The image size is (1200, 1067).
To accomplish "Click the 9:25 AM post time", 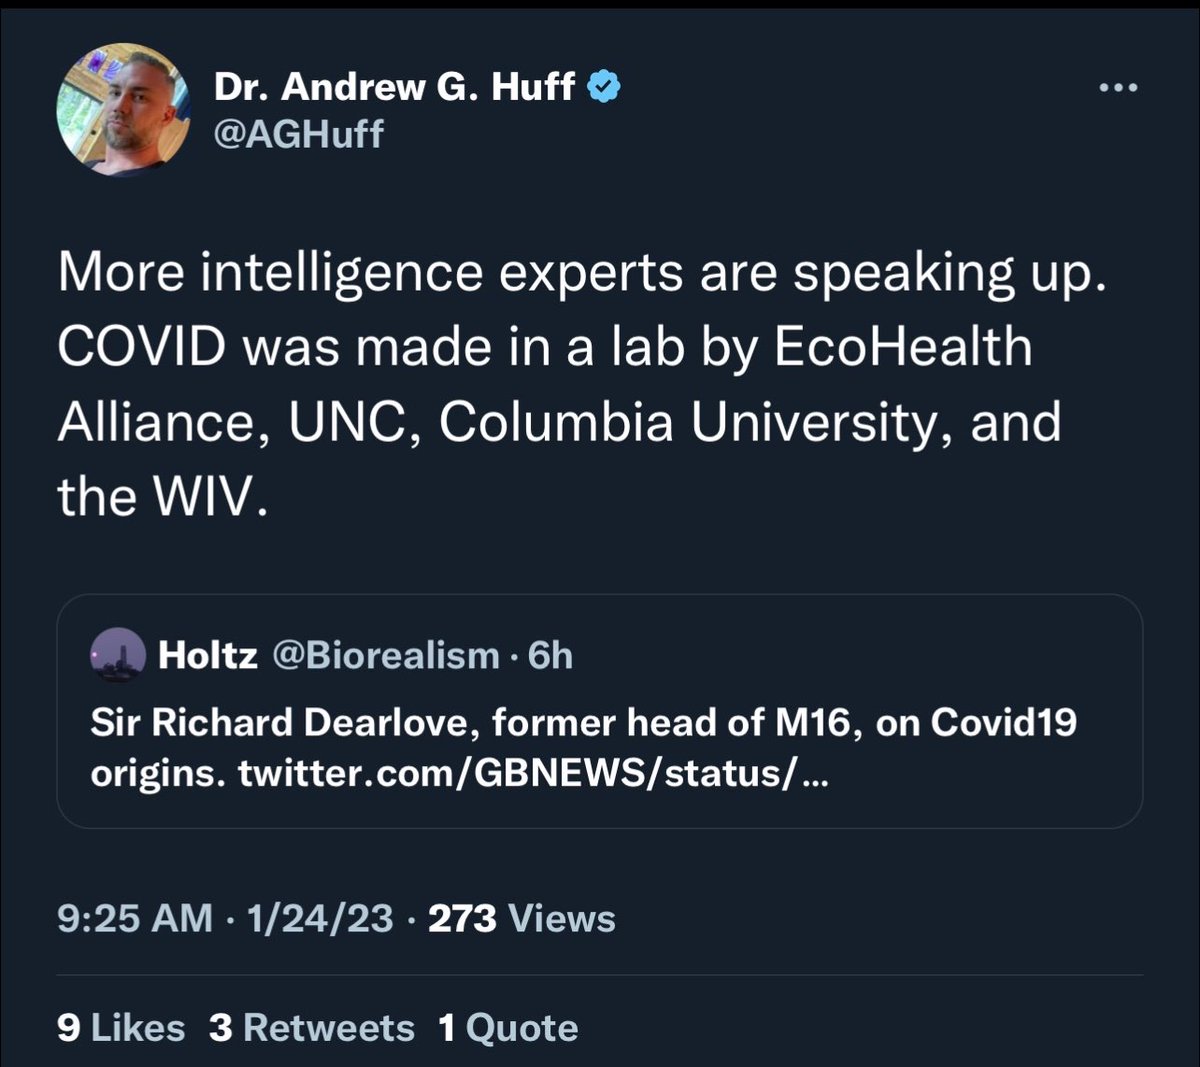I will pos(134,918).
